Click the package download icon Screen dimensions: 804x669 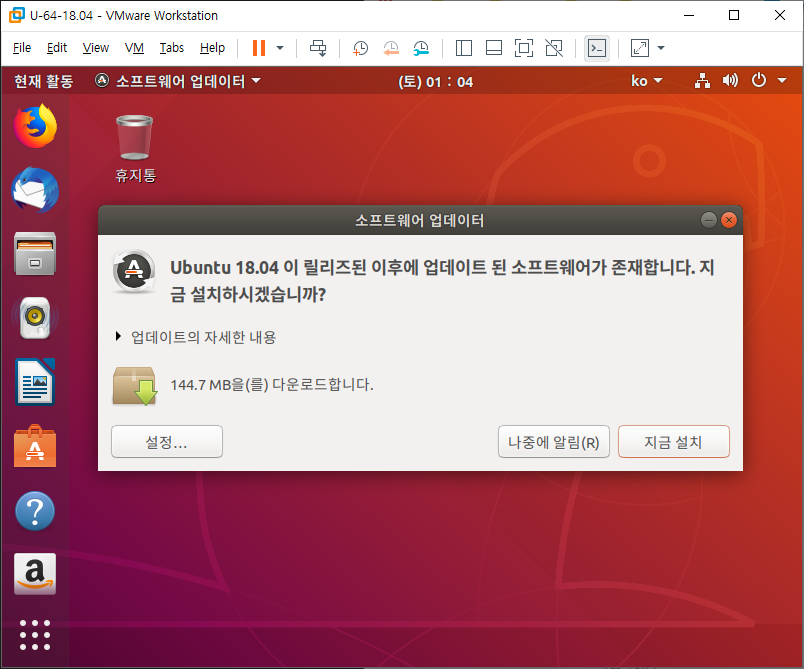click(x=135, y=386)
